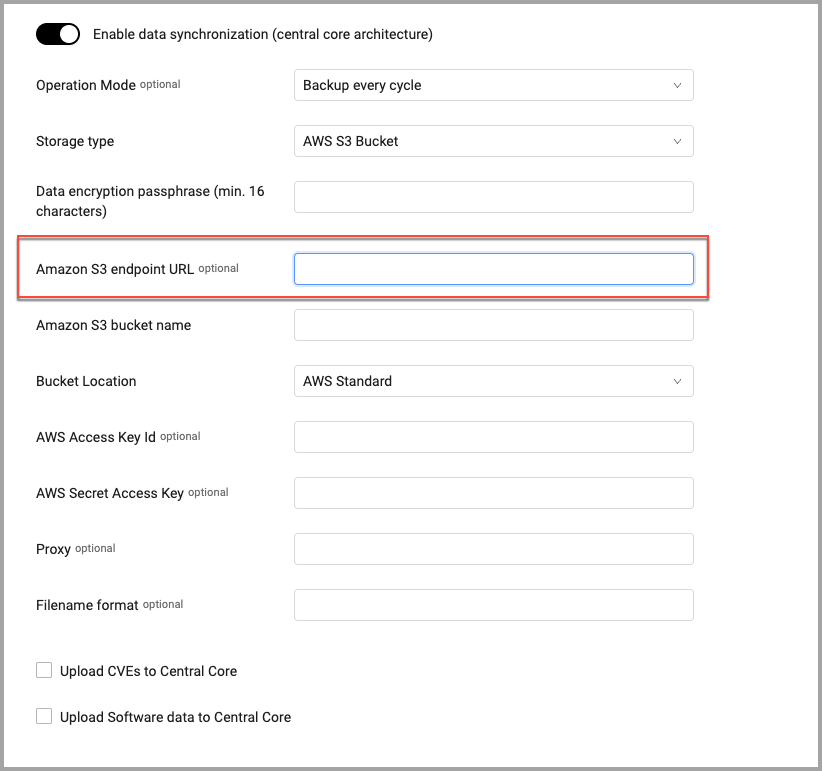Select the Amazon S3 bucket name field
822x771 pixels.
[x=493, y=325]
